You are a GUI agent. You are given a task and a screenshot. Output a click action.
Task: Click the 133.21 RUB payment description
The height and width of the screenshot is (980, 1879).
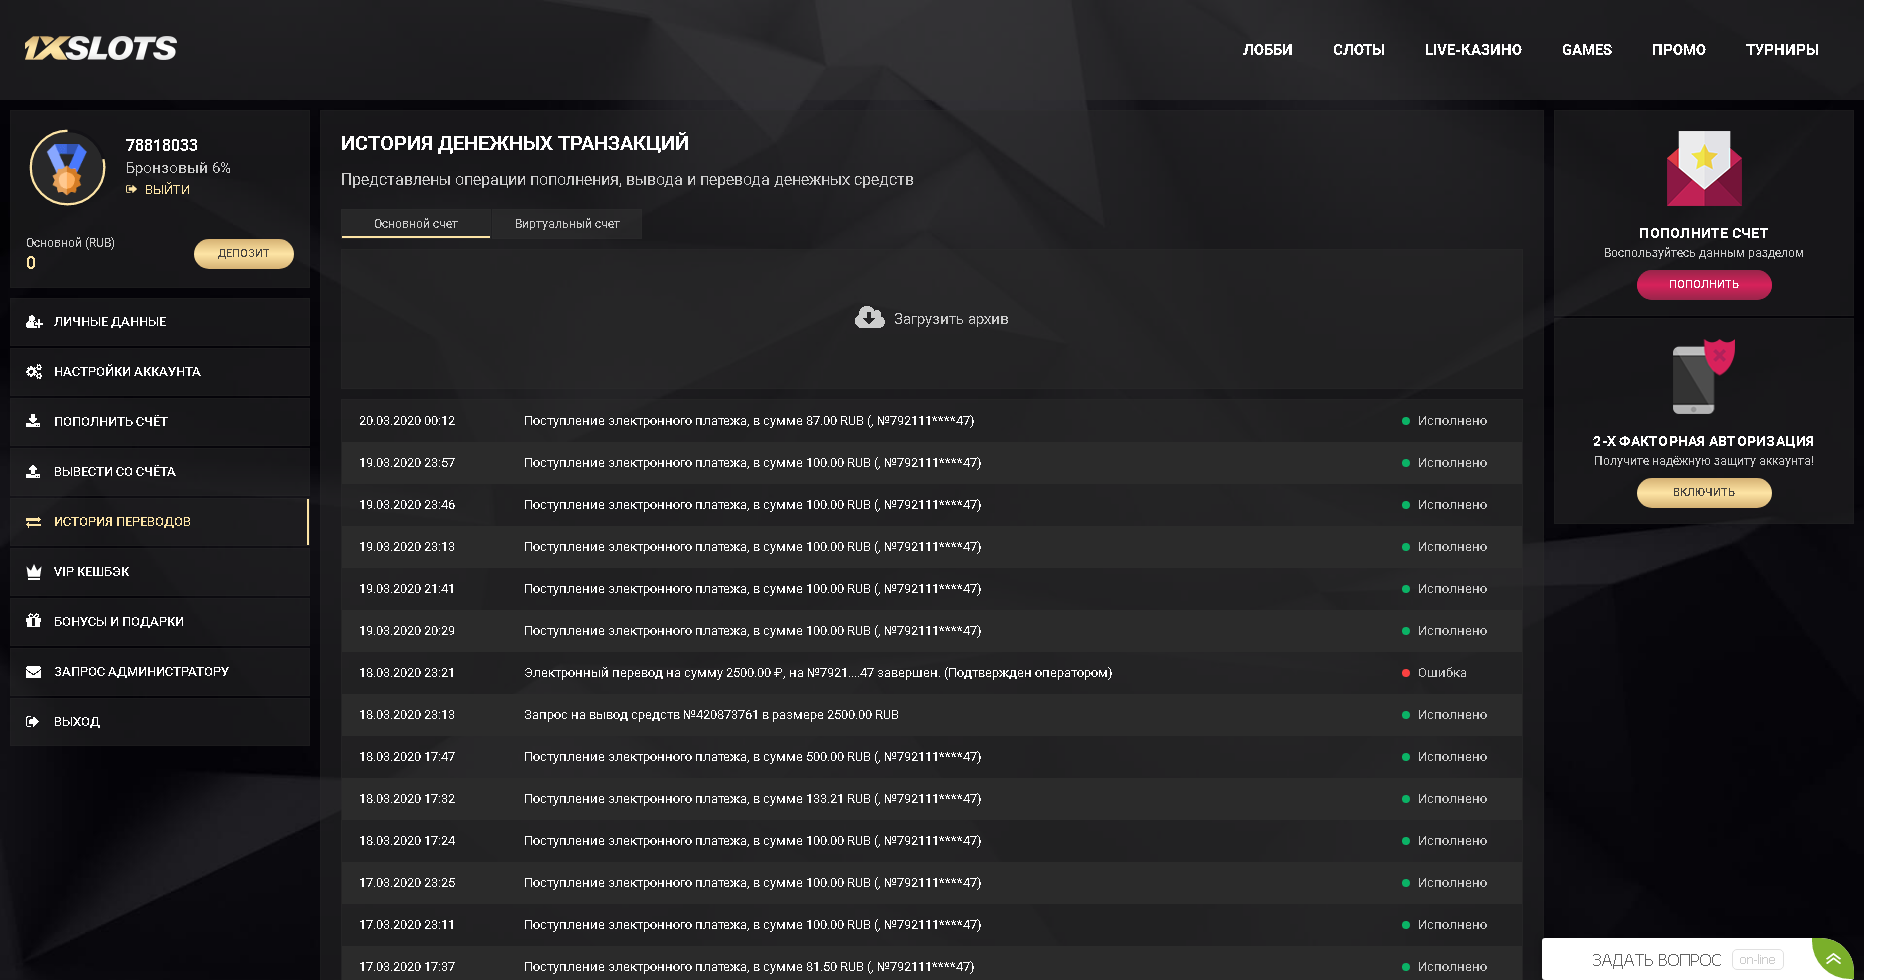[x=753, y=799]
